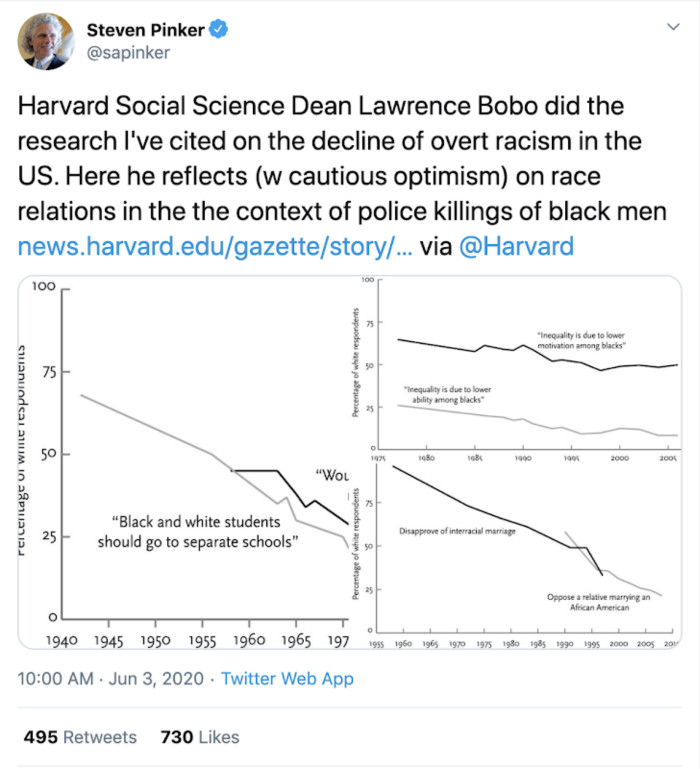The image size is (700, 769).
Task: Click Steven Pinker's profile avatar photo
Action: 44,42
